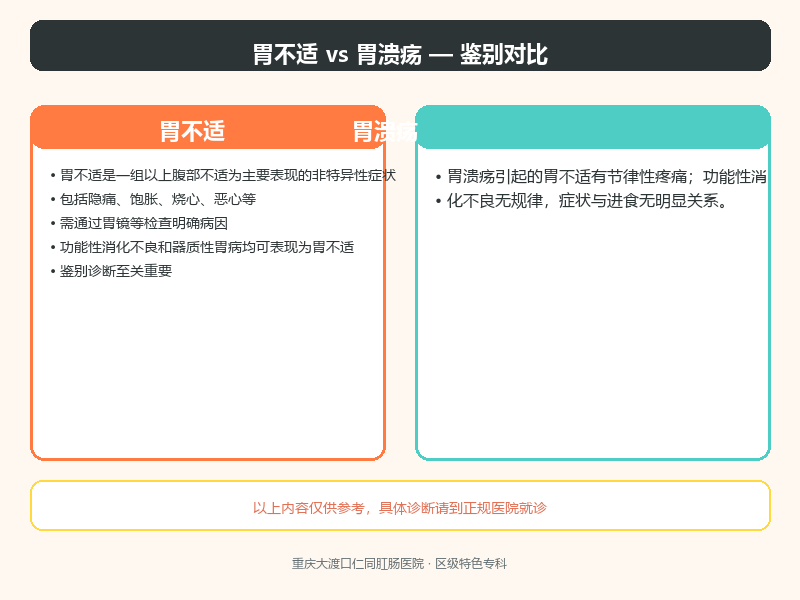This screenshot has height=600, width=800.
Task: Select the orange 胃不适 card header
Action: point(208,128)
